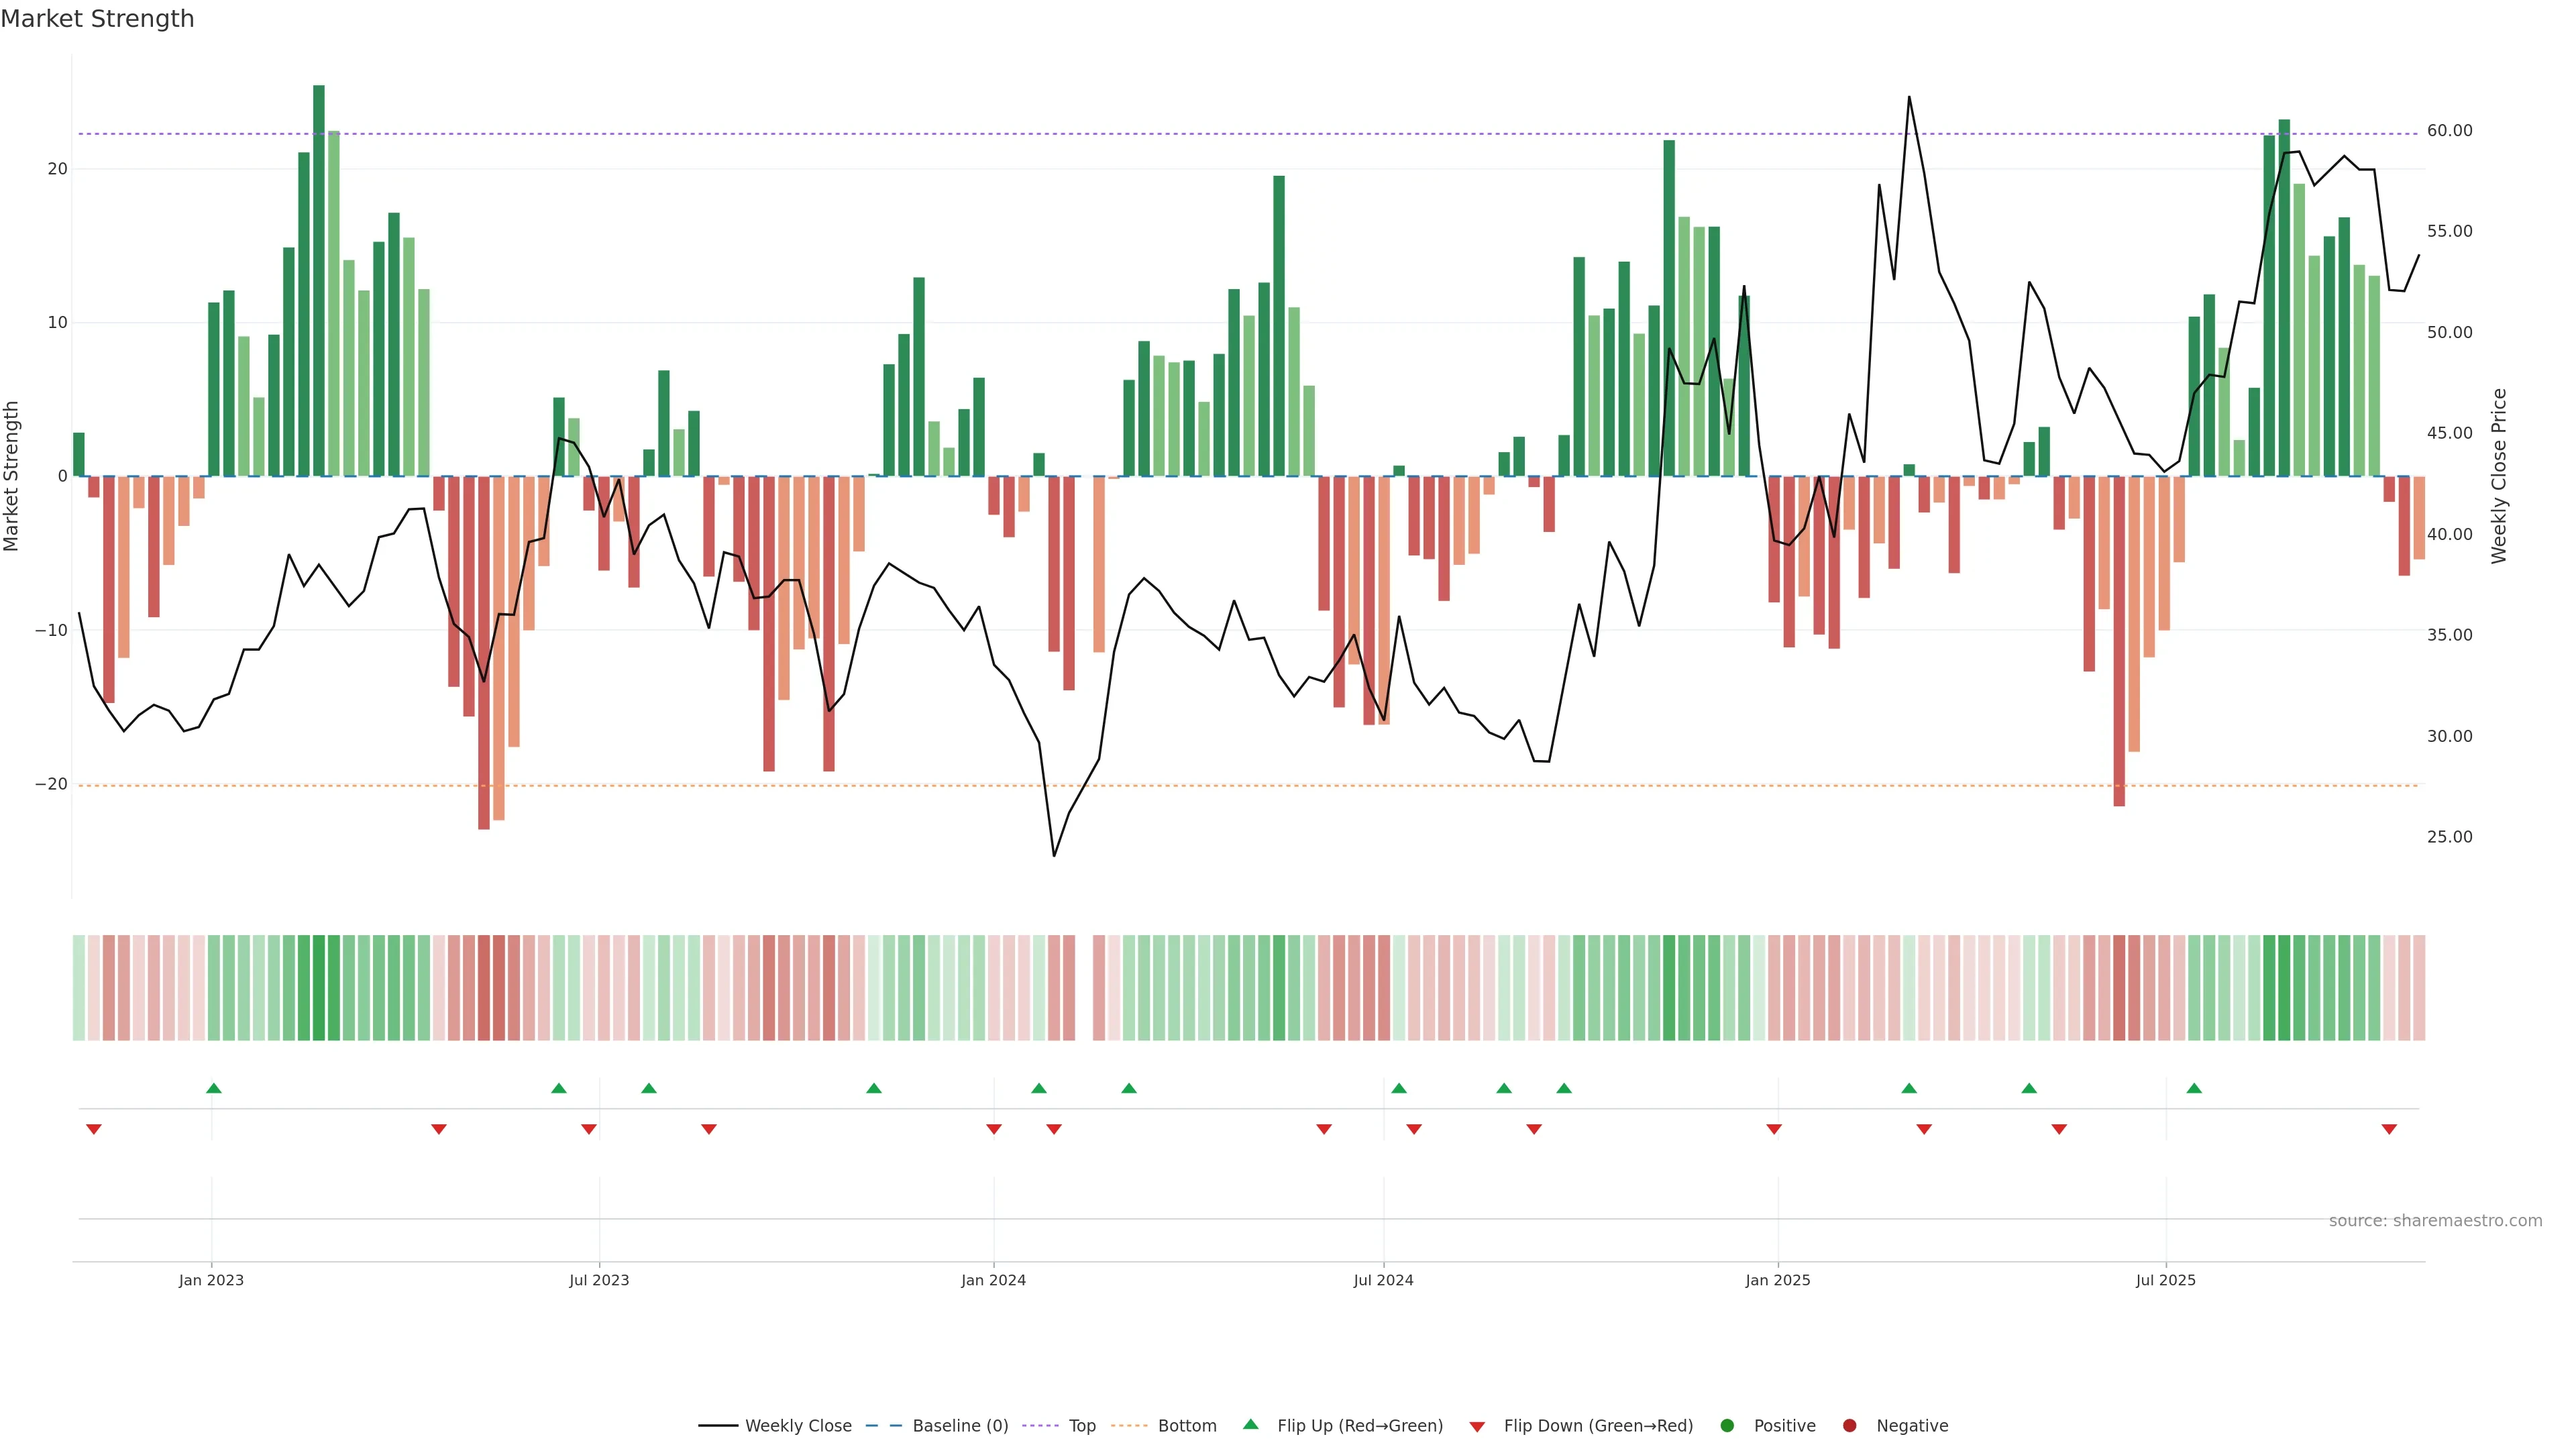Click the Jul 2024 x-axis label
Screen dimensions: 2576x1449
coord(1383,1280)
